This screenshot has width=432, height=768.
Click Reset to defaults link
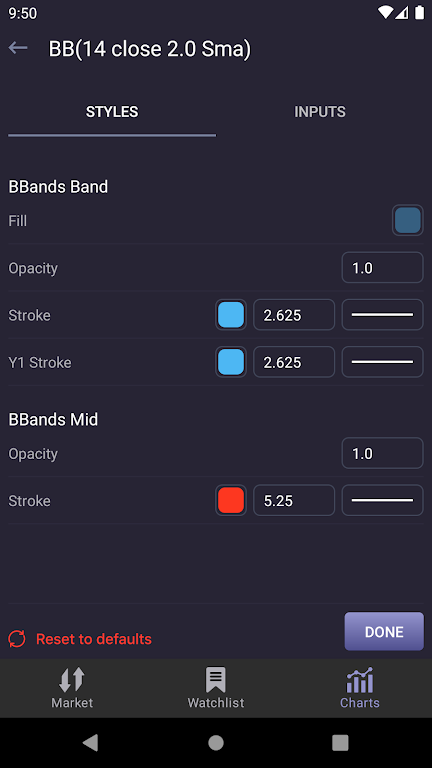tap(94, 639)
